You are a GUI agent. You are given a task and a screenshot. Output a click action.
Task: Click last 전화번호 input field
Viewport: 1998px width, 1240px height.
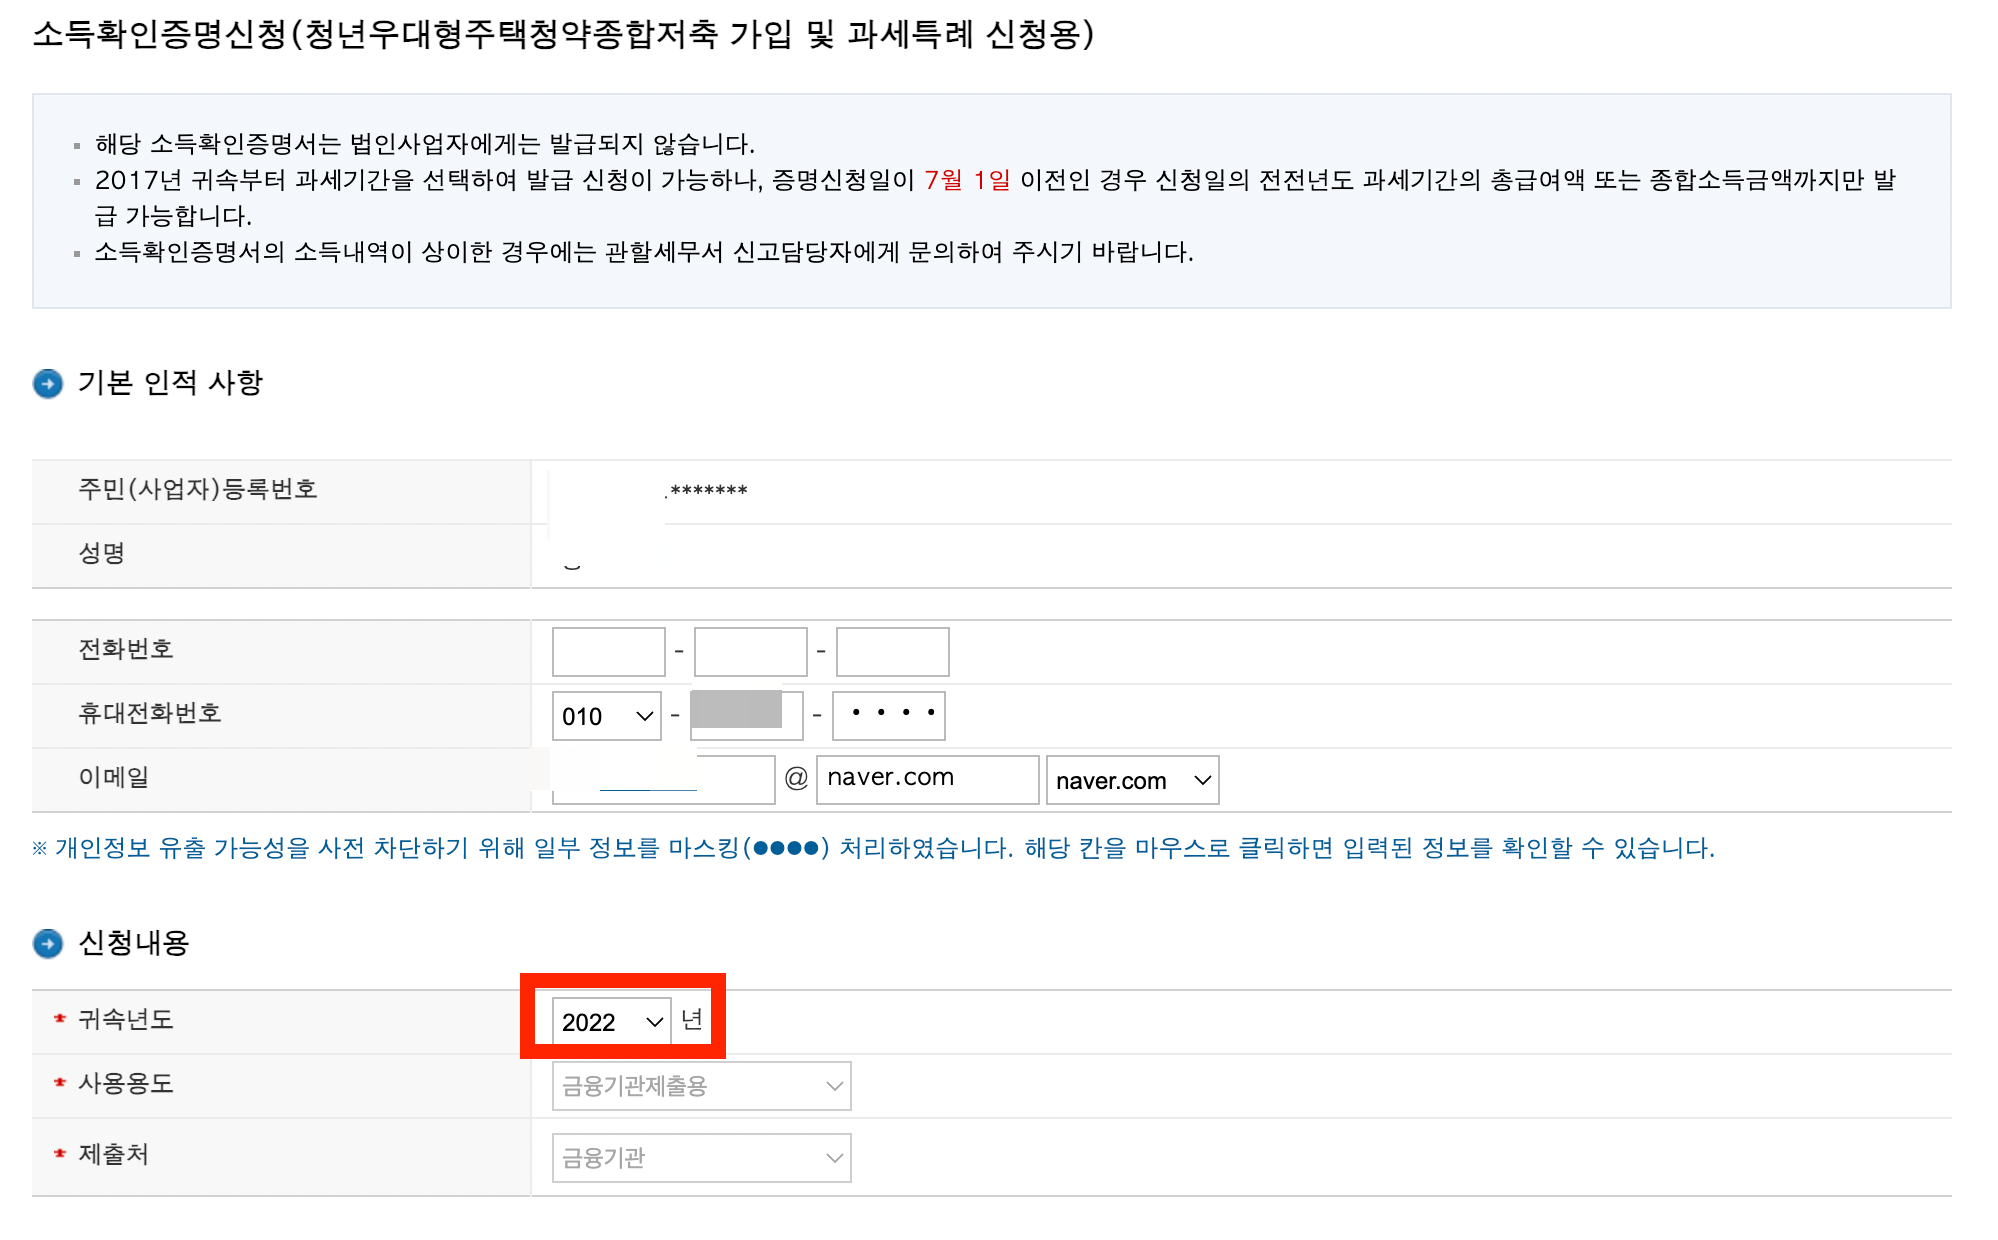click(x=892, y=652)
